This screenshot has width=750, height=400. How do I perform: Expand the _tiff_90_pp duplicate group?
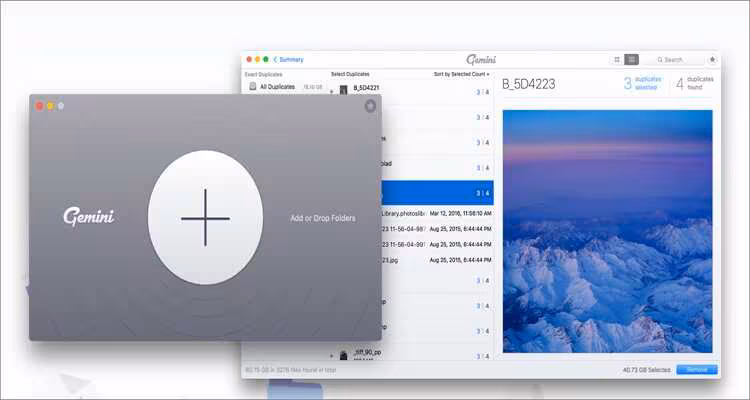point(332,356)
